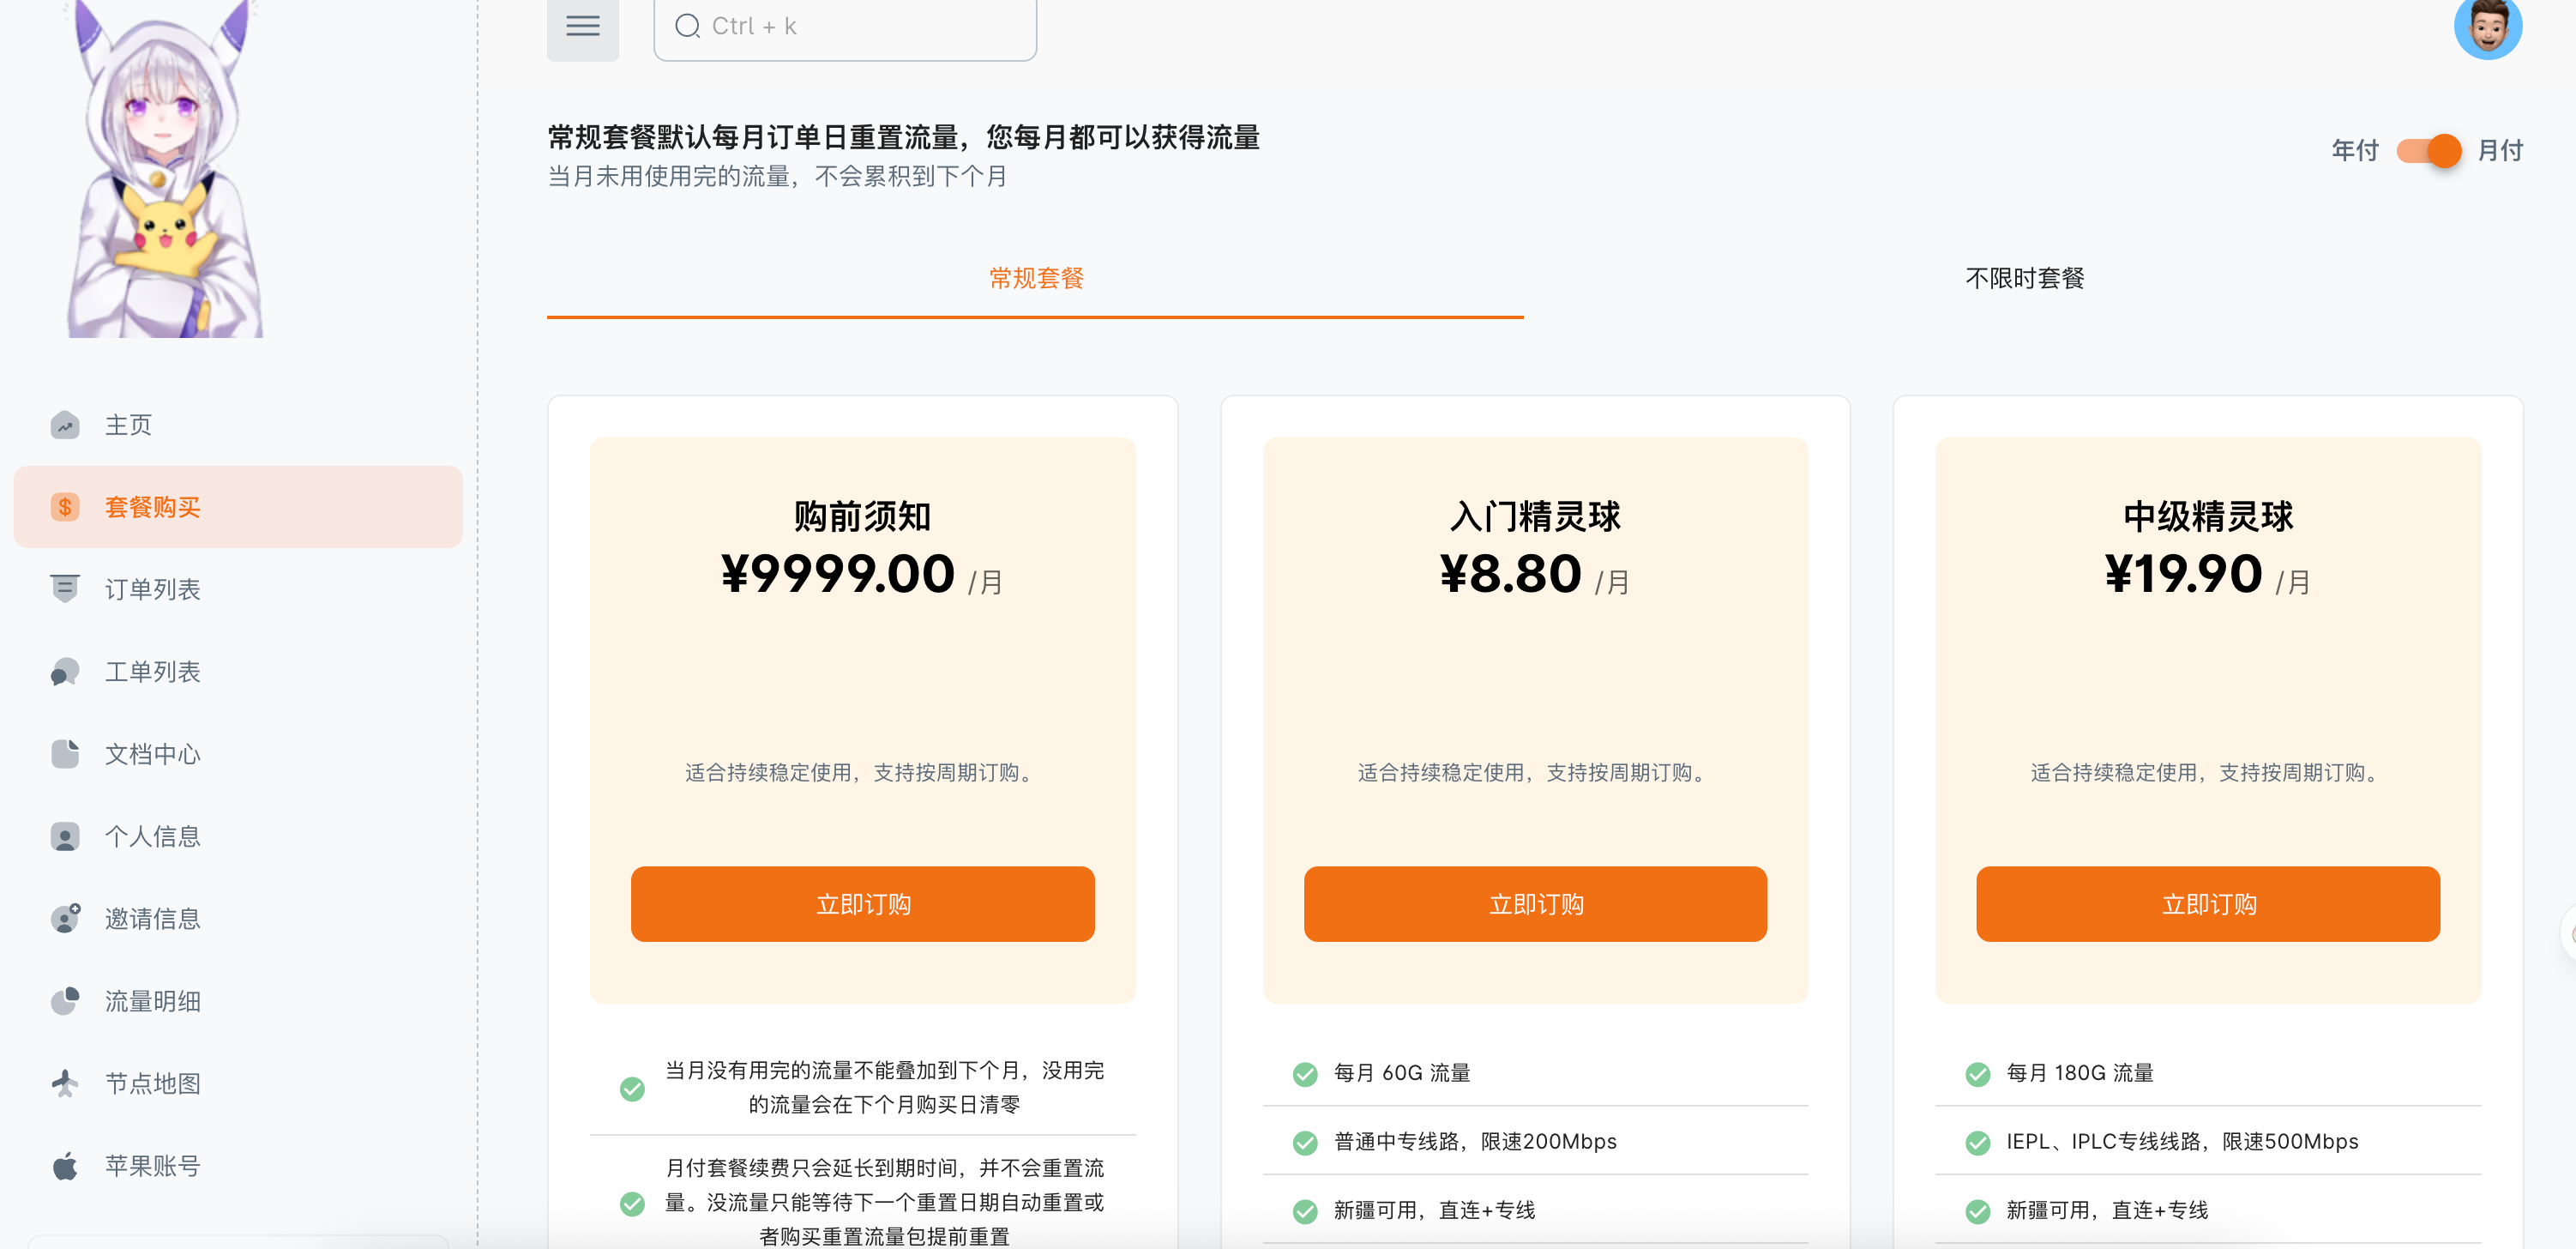Click 立即订购 for 入门精灵球 plan
Image resolution: width=2576 pixels, height=1249 pixels.
[x=1535, y=904]
